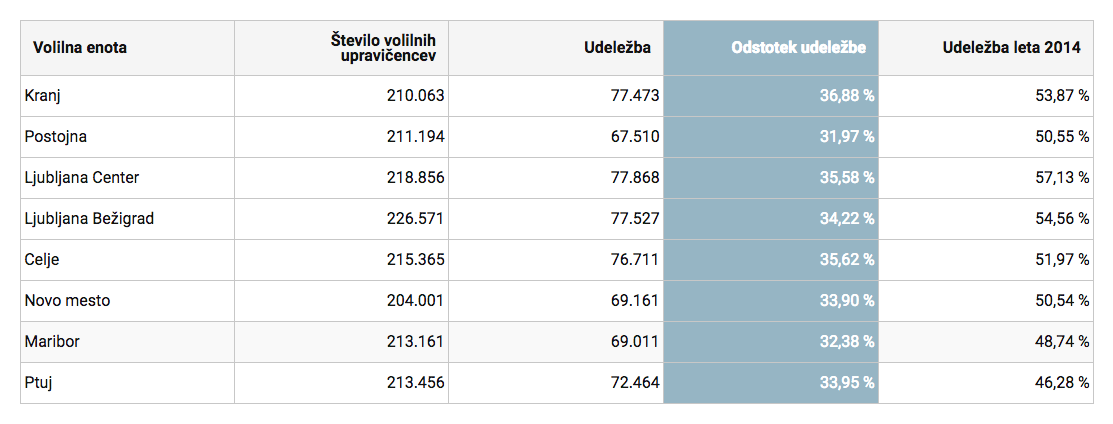Click Ljubljana Center's turnout value 77.868

point(629,178)
